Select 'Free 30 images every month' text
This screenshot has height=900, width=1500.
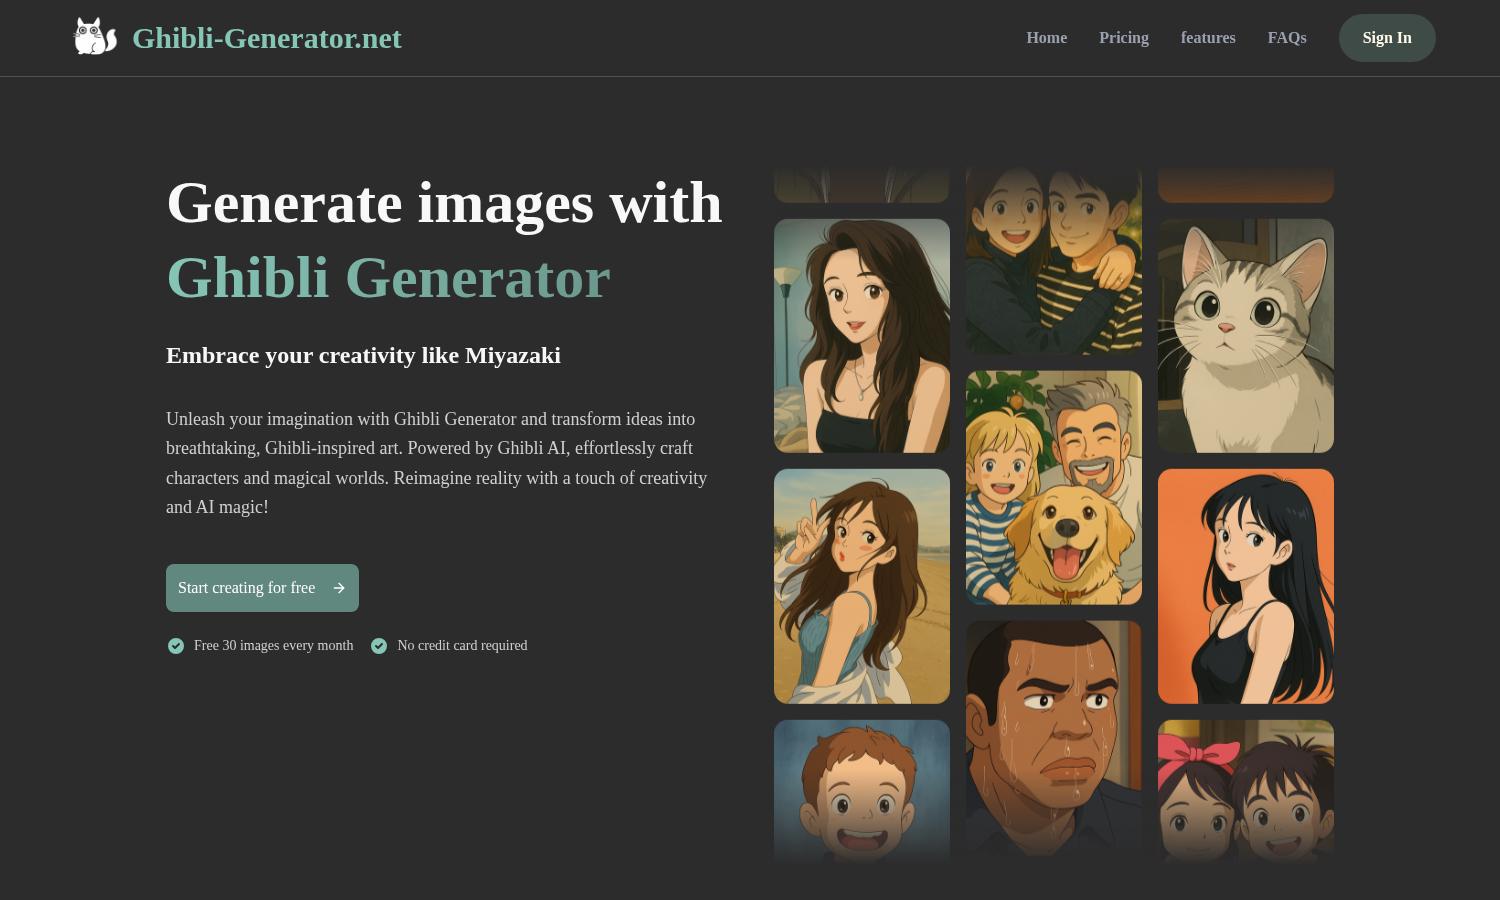273,646
